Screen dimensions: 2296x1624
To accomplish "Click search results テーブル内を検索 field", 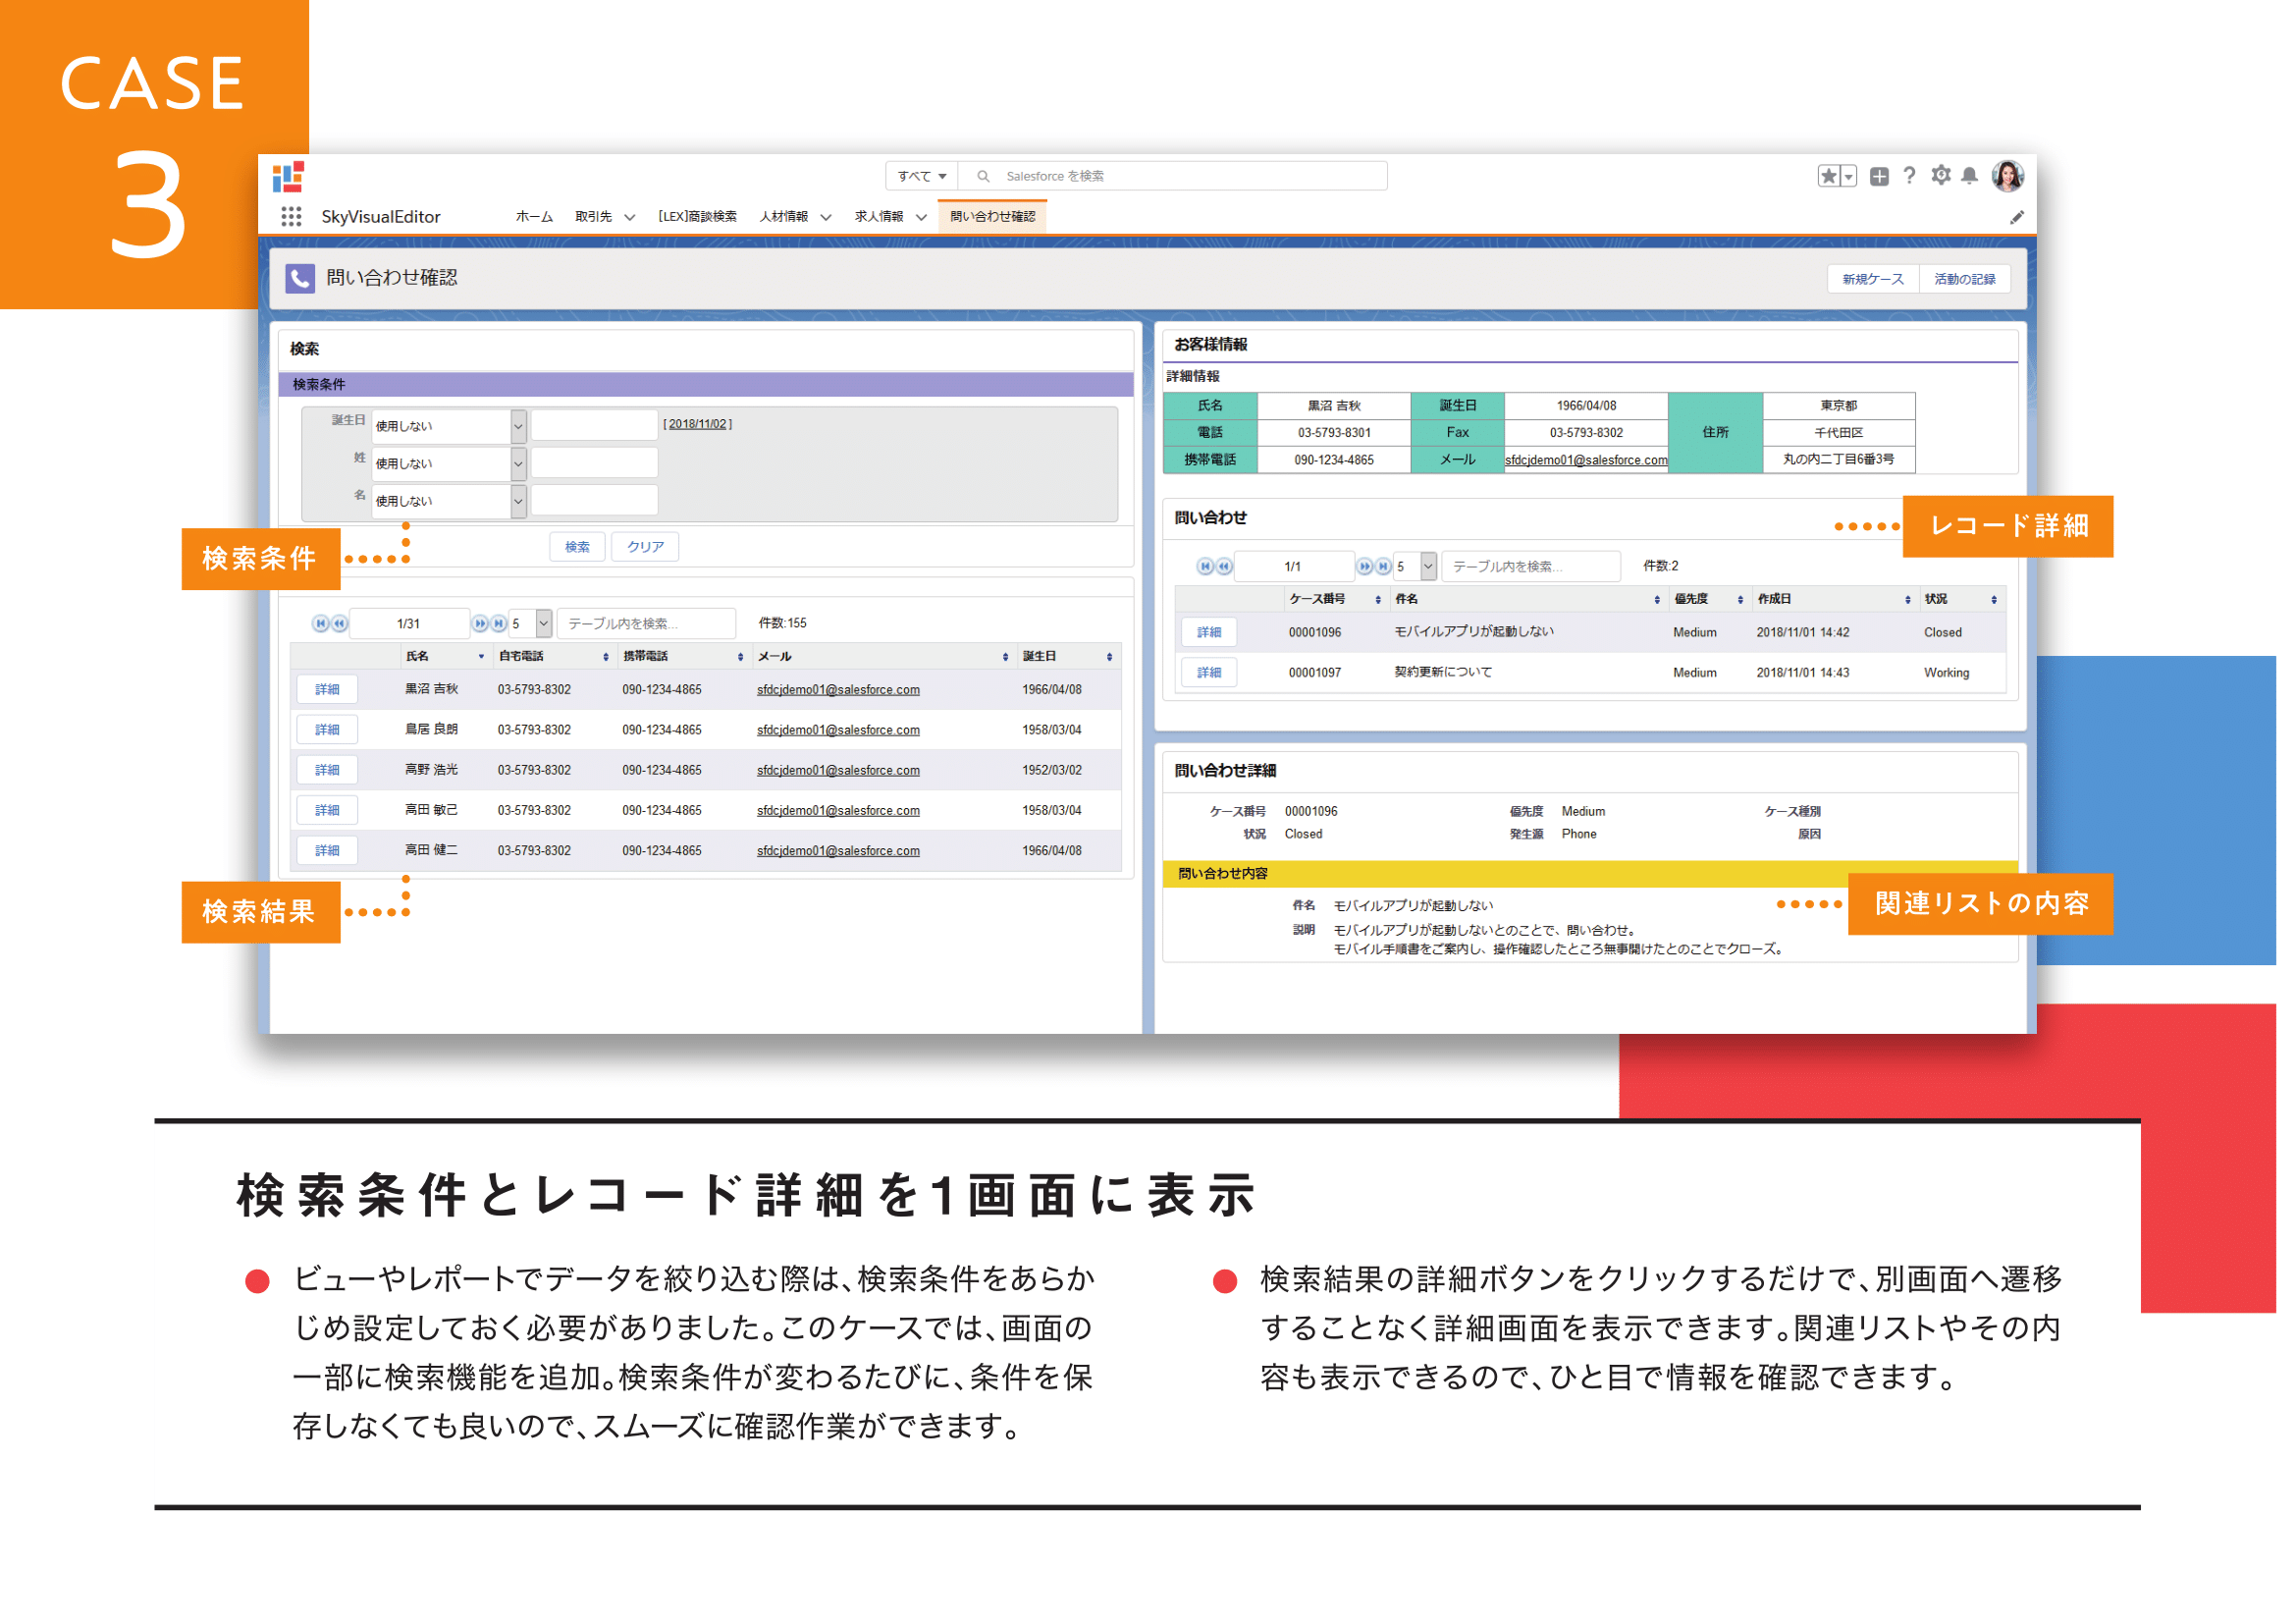I will (646, 623).
